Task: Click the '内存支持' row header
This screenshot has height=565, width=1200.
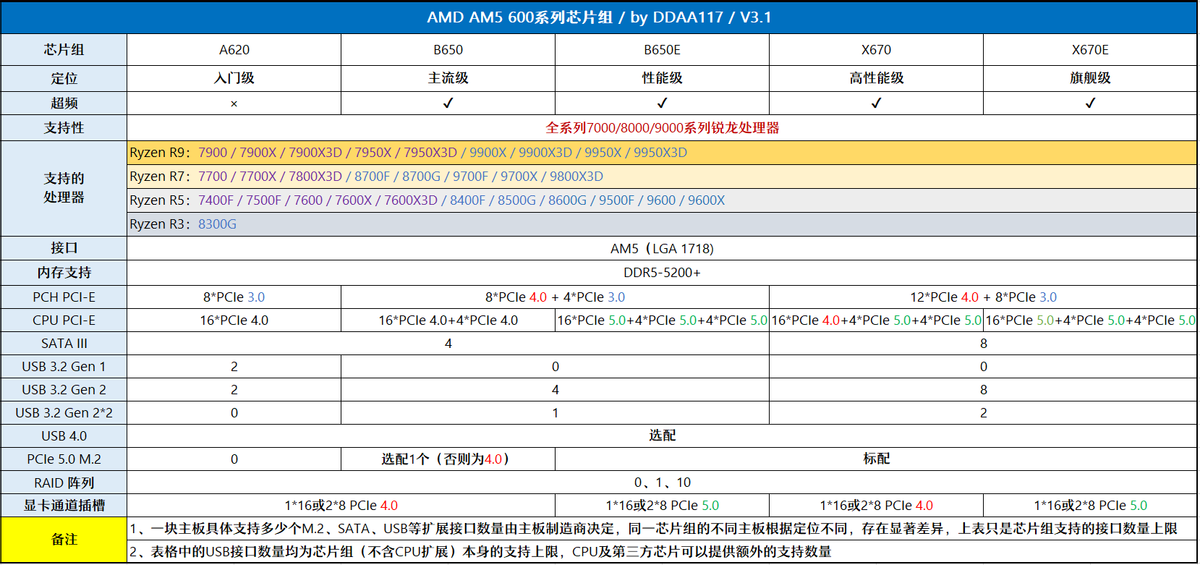Action: point(63,272)
